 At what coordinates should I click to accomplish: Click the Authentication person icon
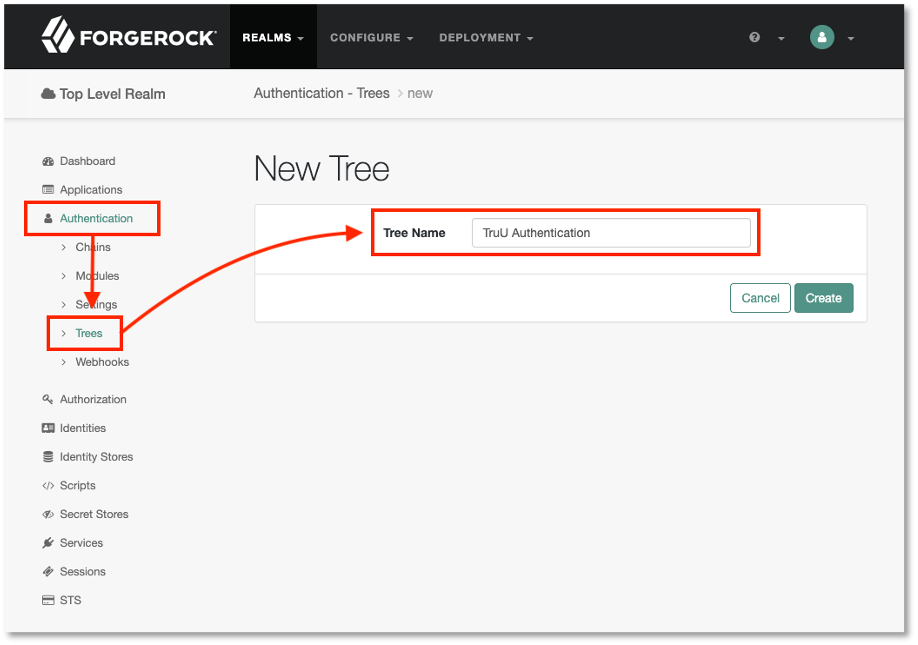[x=48, y=218]
